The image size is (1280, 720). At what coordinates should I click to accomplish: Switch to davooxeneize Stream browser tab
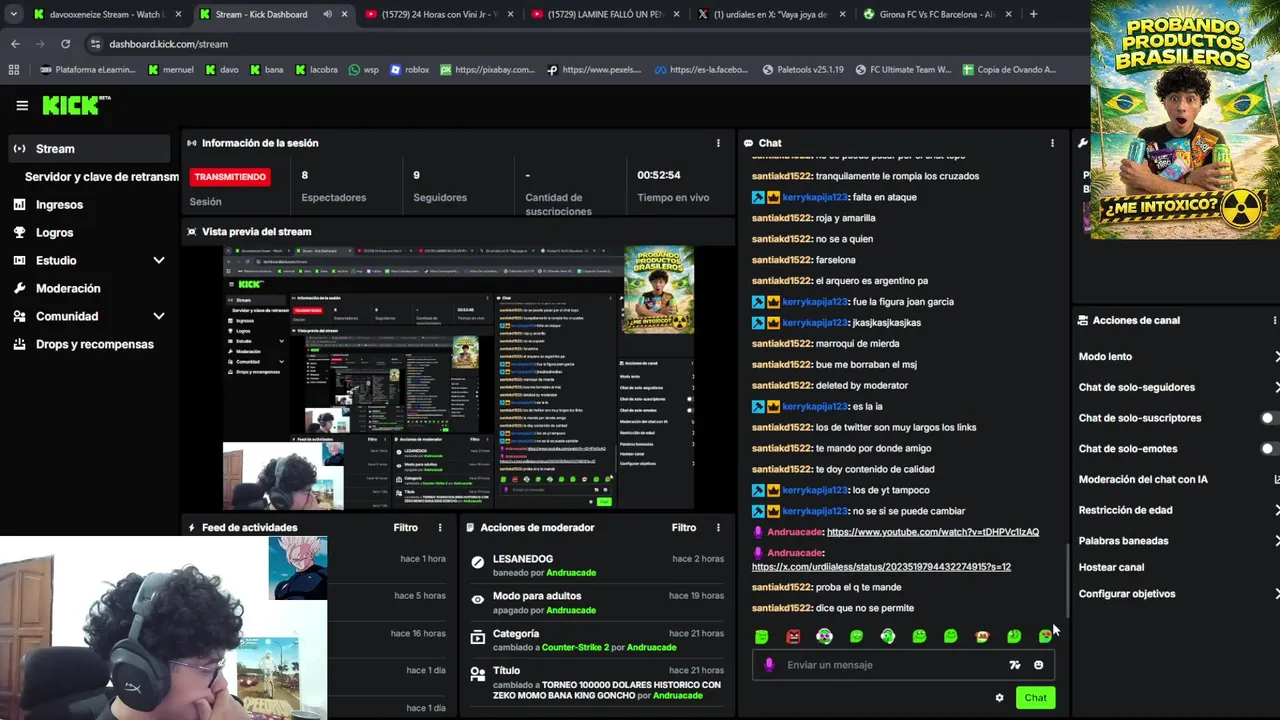tap(106, 14)
